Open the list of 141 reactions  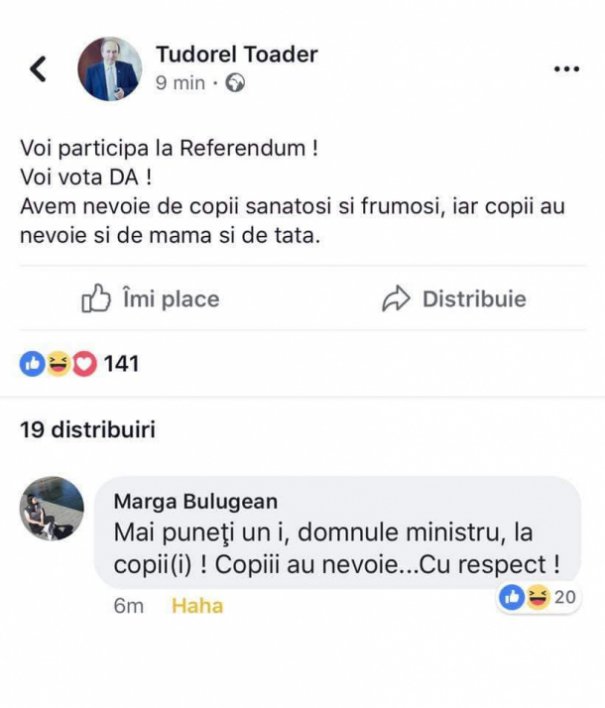click(x=121, y=364)
